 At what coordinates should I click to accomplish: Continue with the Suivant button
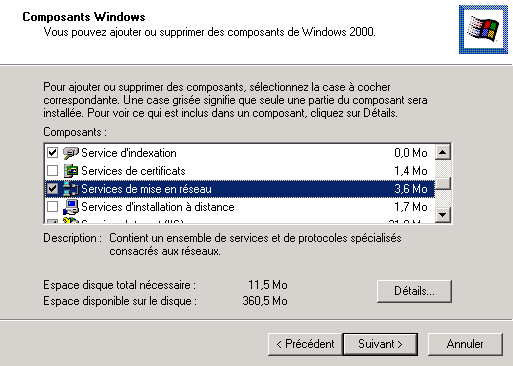380,344
